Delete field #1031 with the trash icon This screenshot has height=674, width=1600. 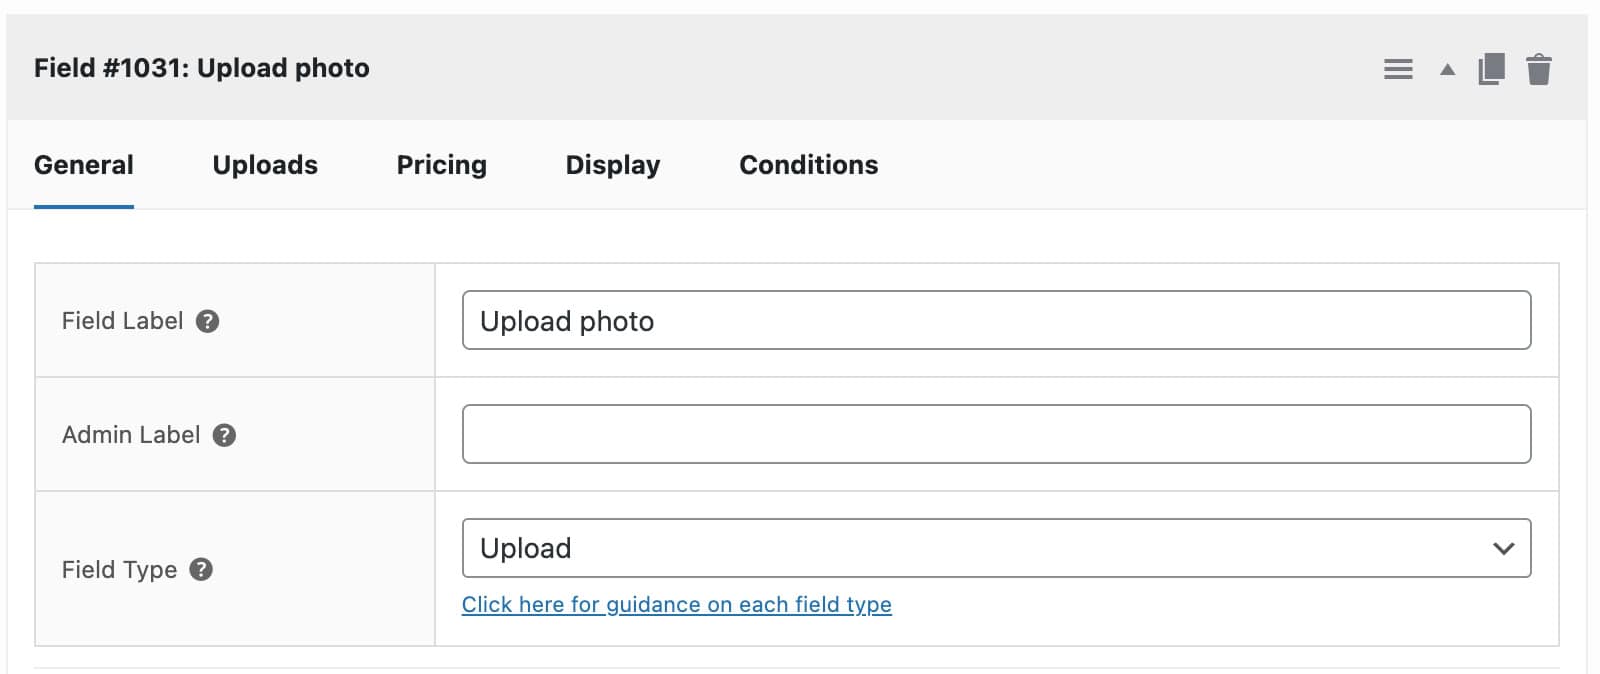1538,68
